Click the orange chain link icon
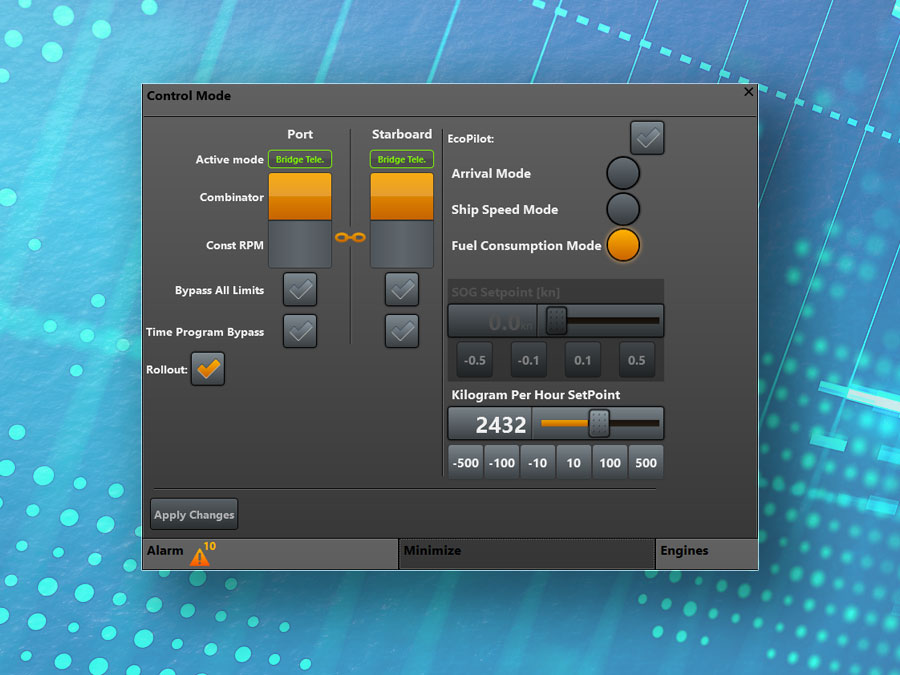 pos(350,238)
